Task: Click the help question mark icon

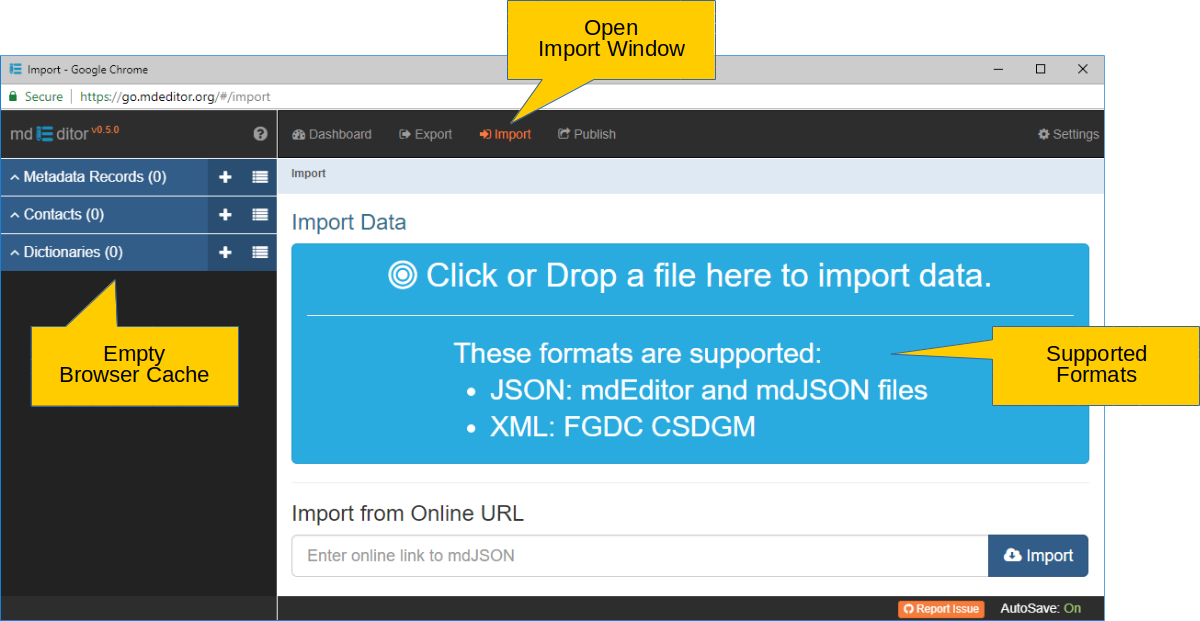Action: (x=260, y=134)
